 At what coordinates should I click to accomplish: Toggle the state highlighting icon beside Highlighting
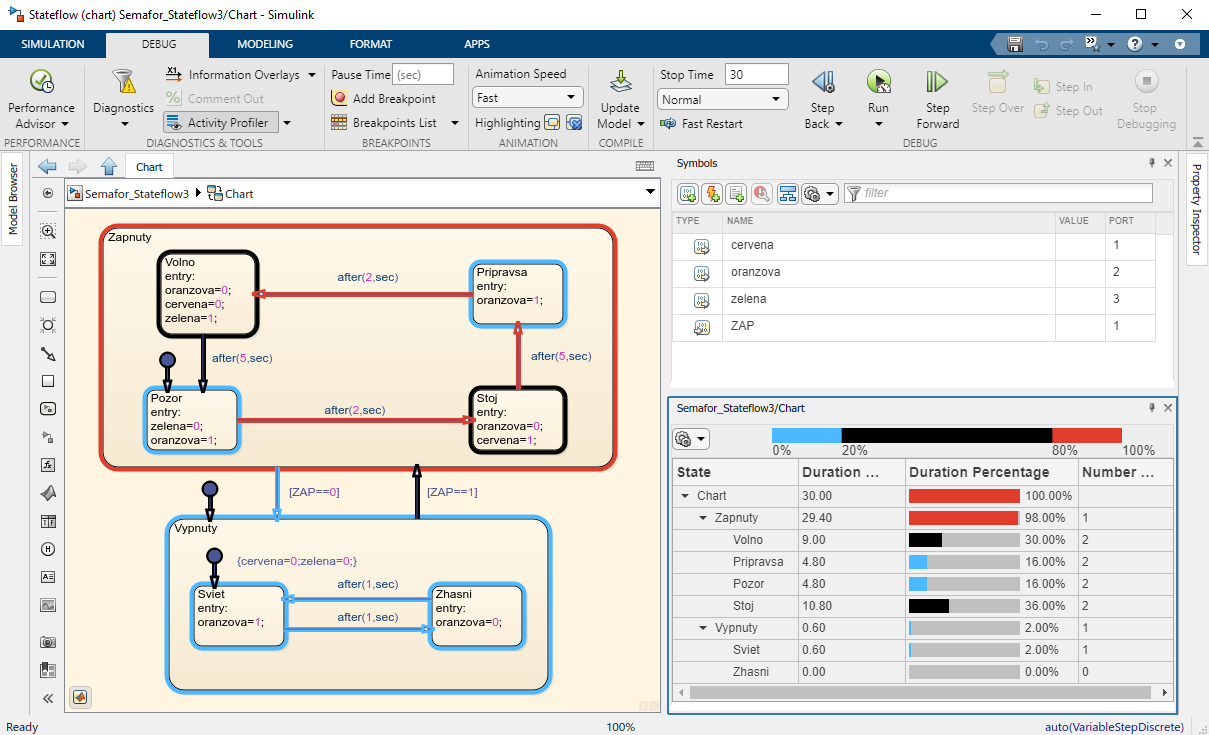click(552, 123)
